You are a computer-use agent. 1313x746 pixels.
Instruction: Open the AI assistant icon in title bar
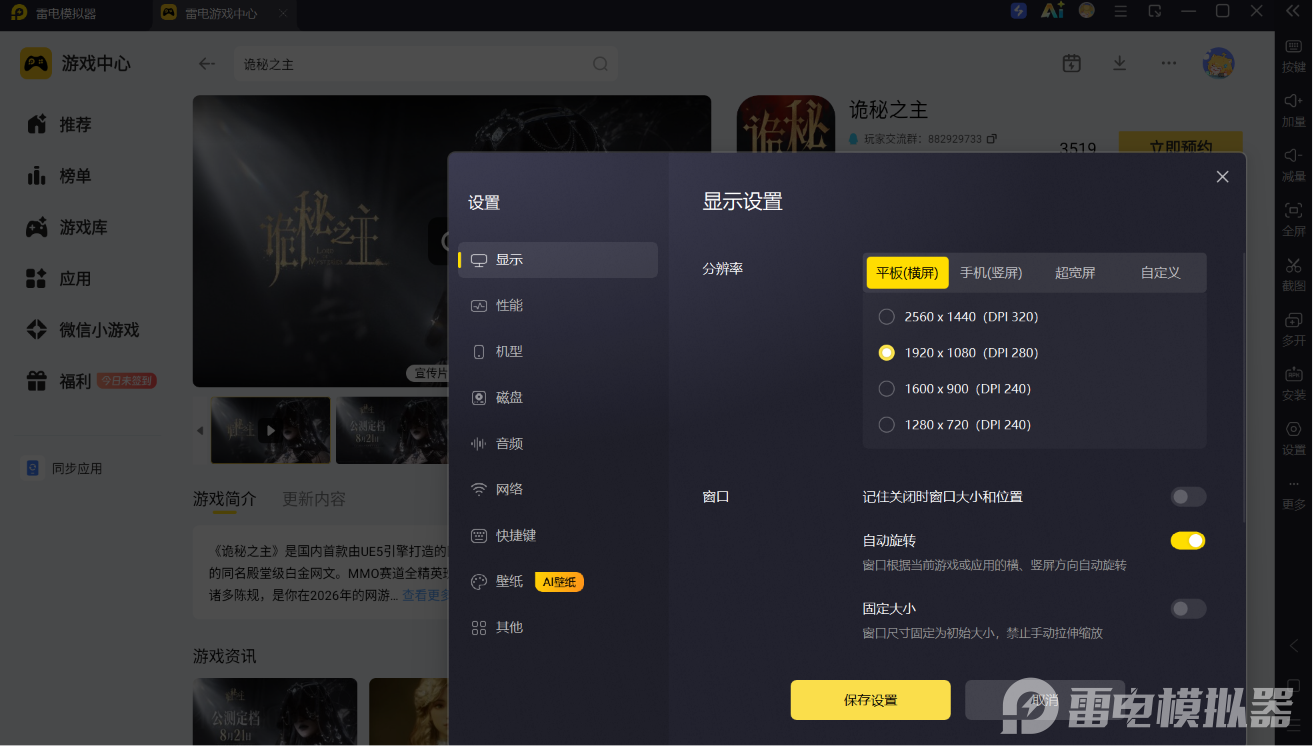click(x=1052, y=11)
